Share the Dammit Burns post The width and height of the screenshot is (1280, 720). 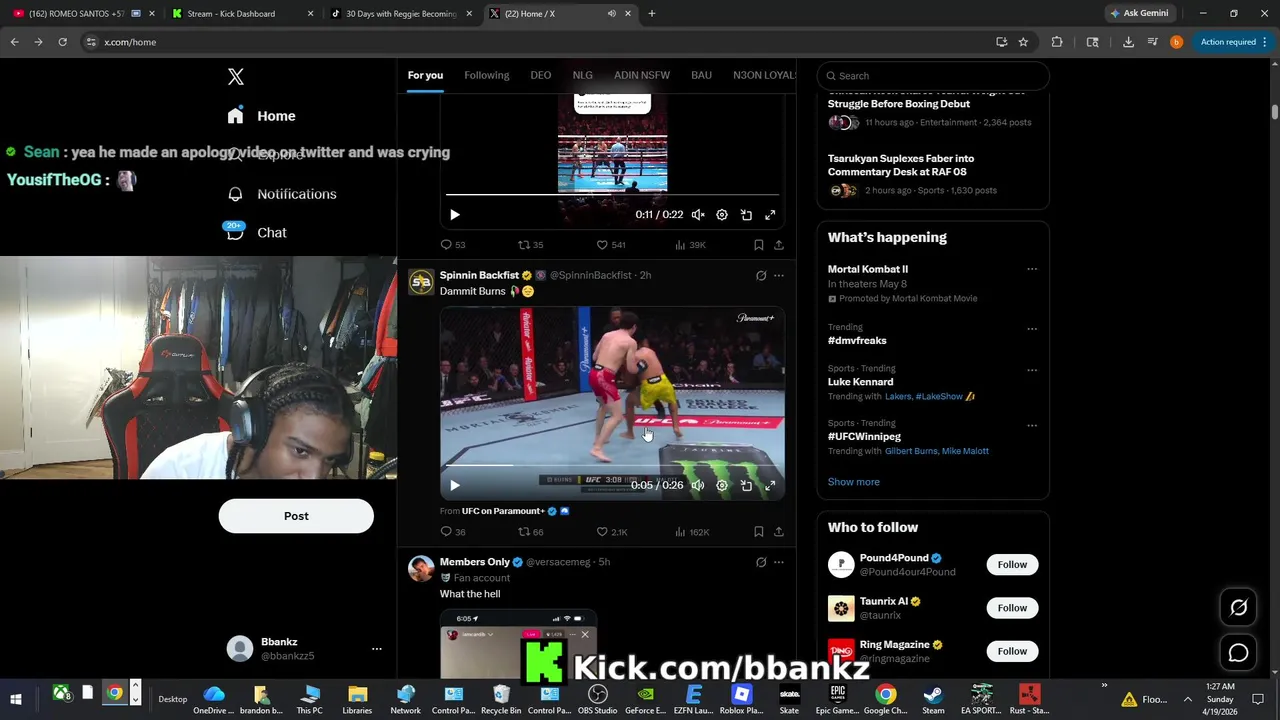click(x=779, y=532)
